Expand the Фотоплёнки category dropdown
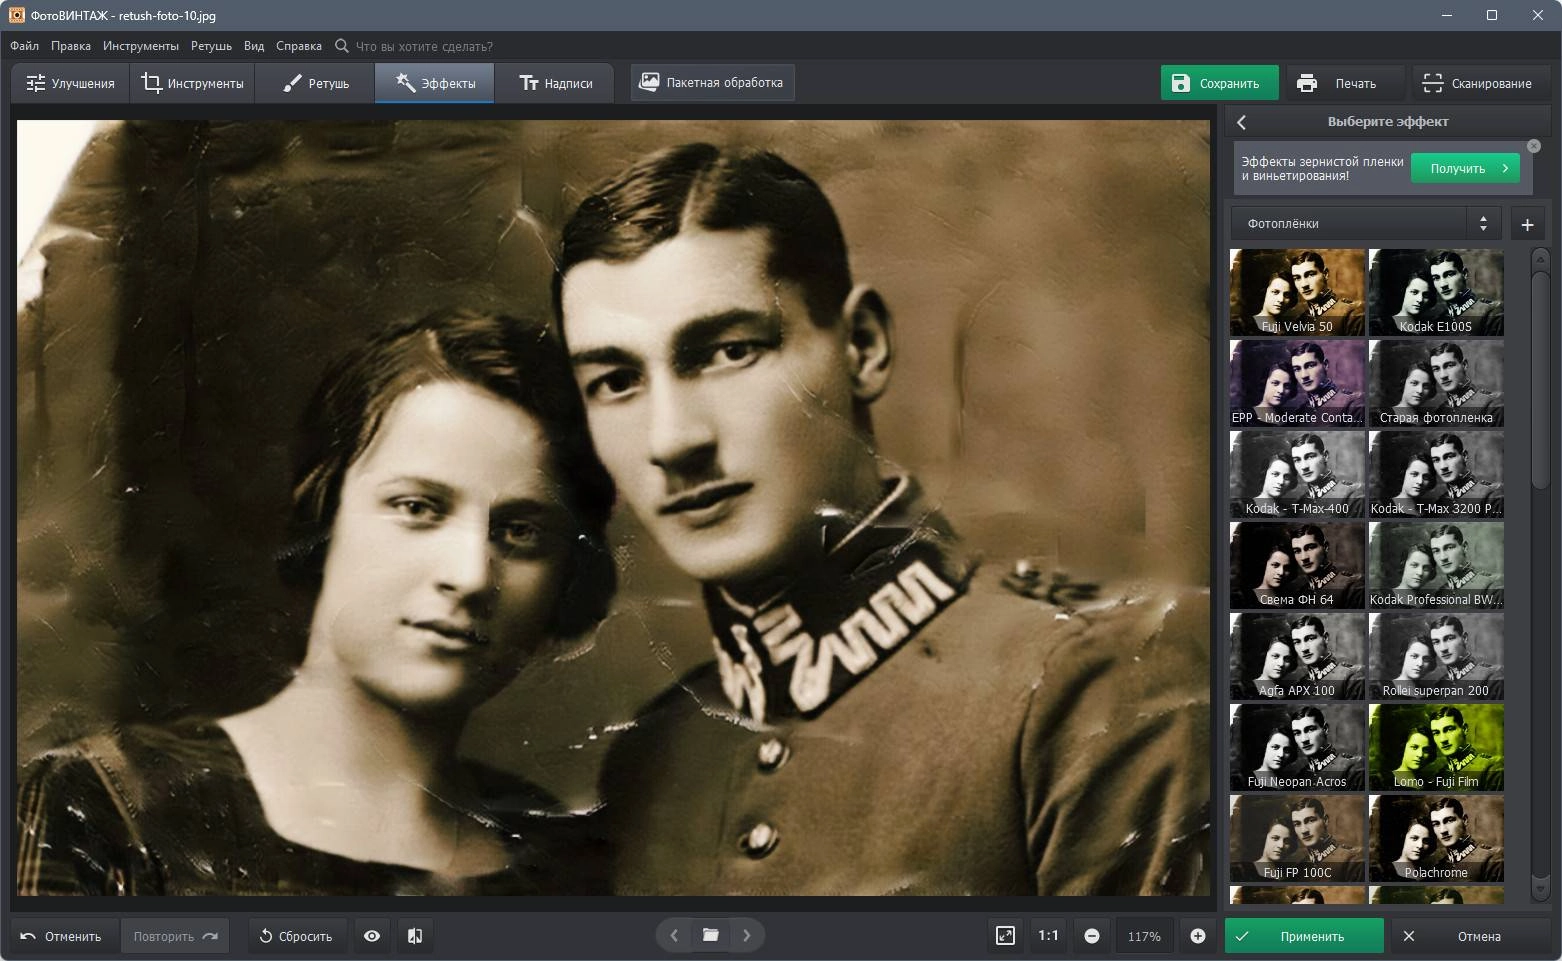 click(x=1365, y=224)
